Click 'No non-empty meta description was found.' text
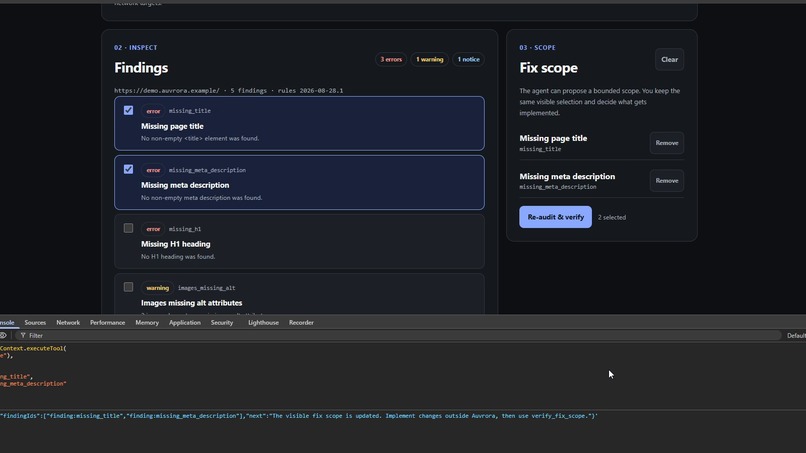 click(x=202, y=197)
